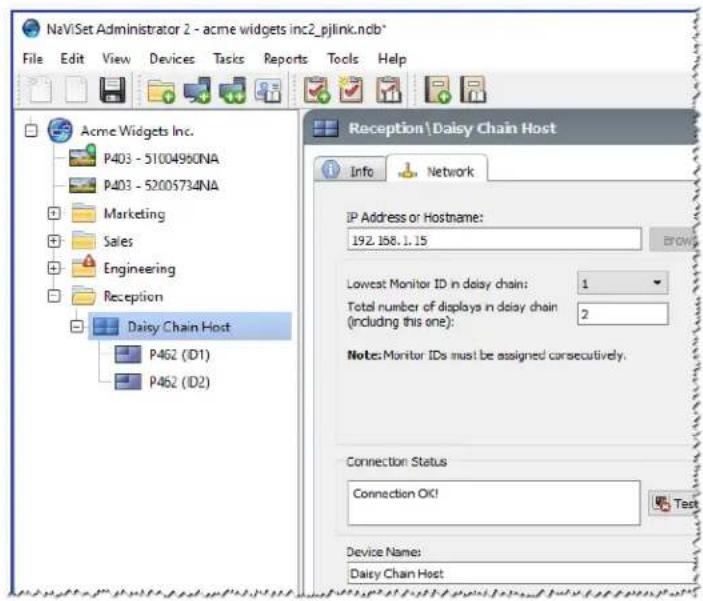Collapse the Acme Widgets Inc. root node
703x601 pixels.
(x=31, y=131)
